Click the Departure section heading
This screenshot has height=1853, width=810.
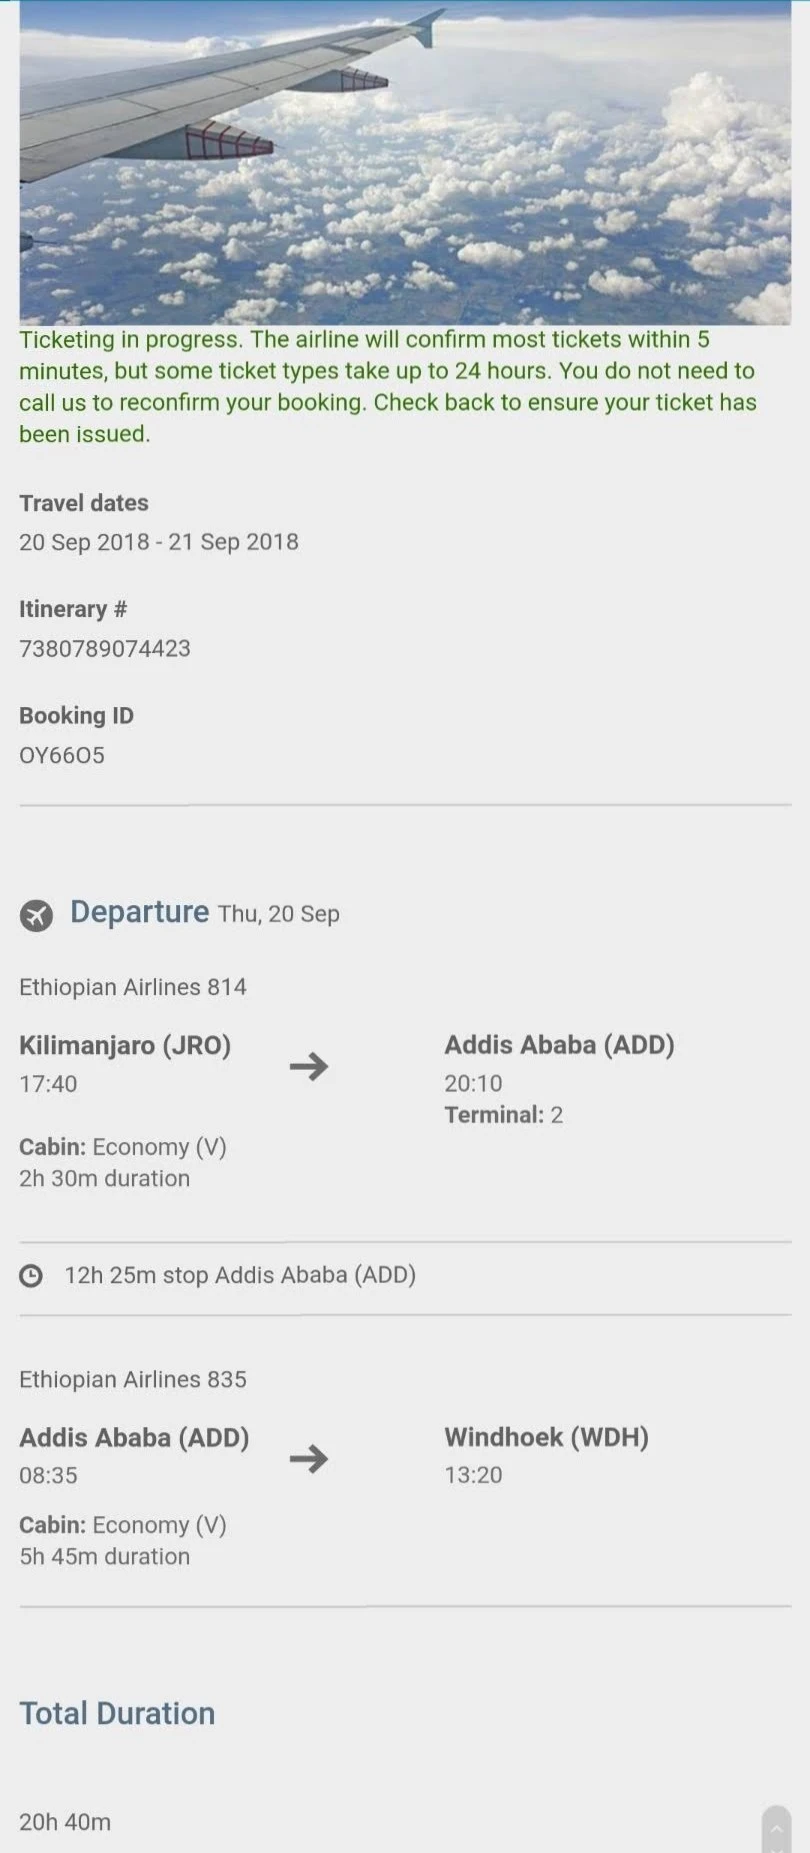(139, 912)
